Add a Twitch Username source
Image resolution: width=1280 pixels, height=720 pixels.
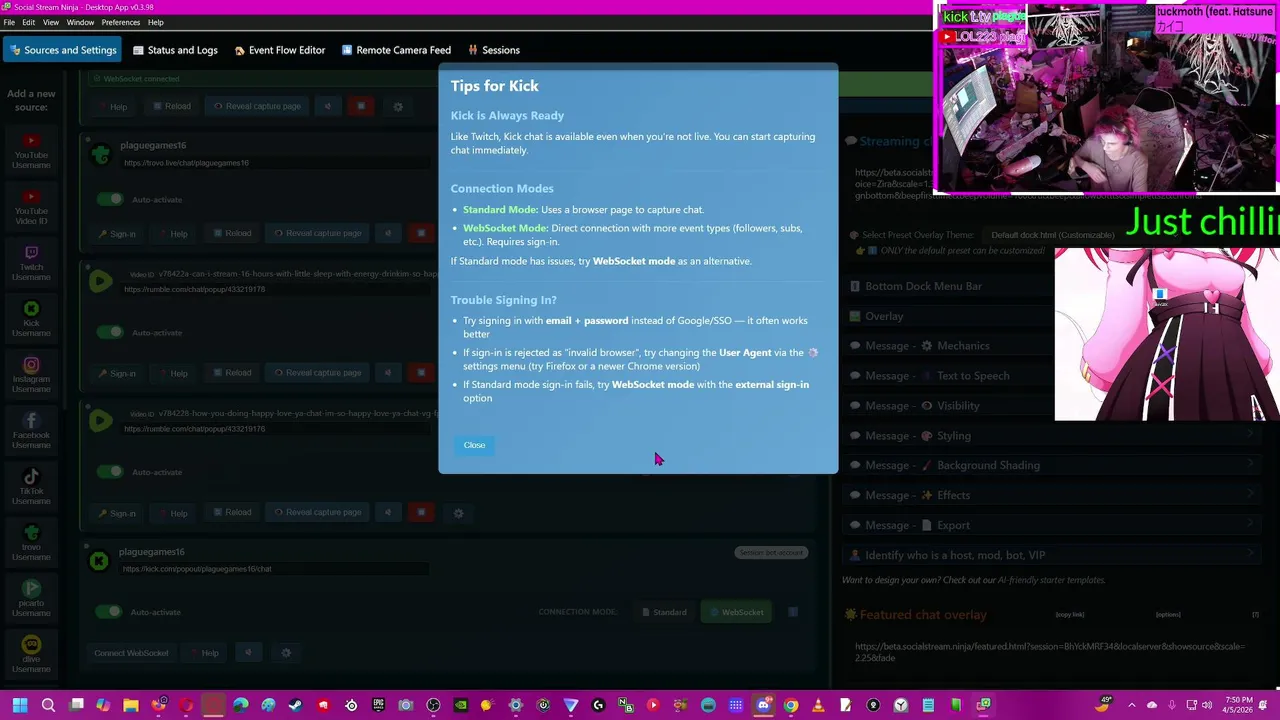click(31, 264)
